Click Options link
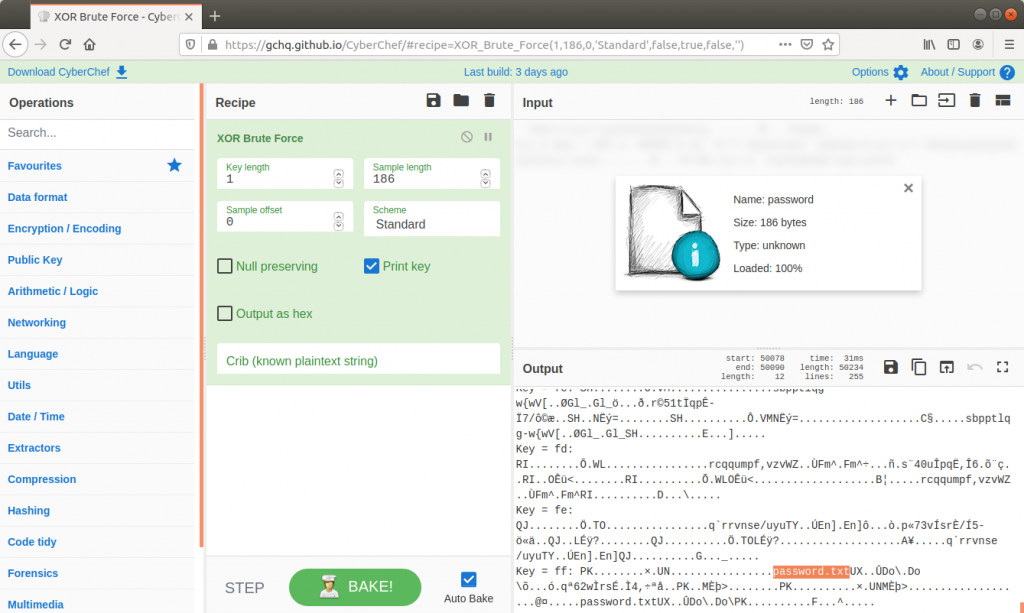The height and width of the screenshot is (613, 1024). [x=870, y=72]
